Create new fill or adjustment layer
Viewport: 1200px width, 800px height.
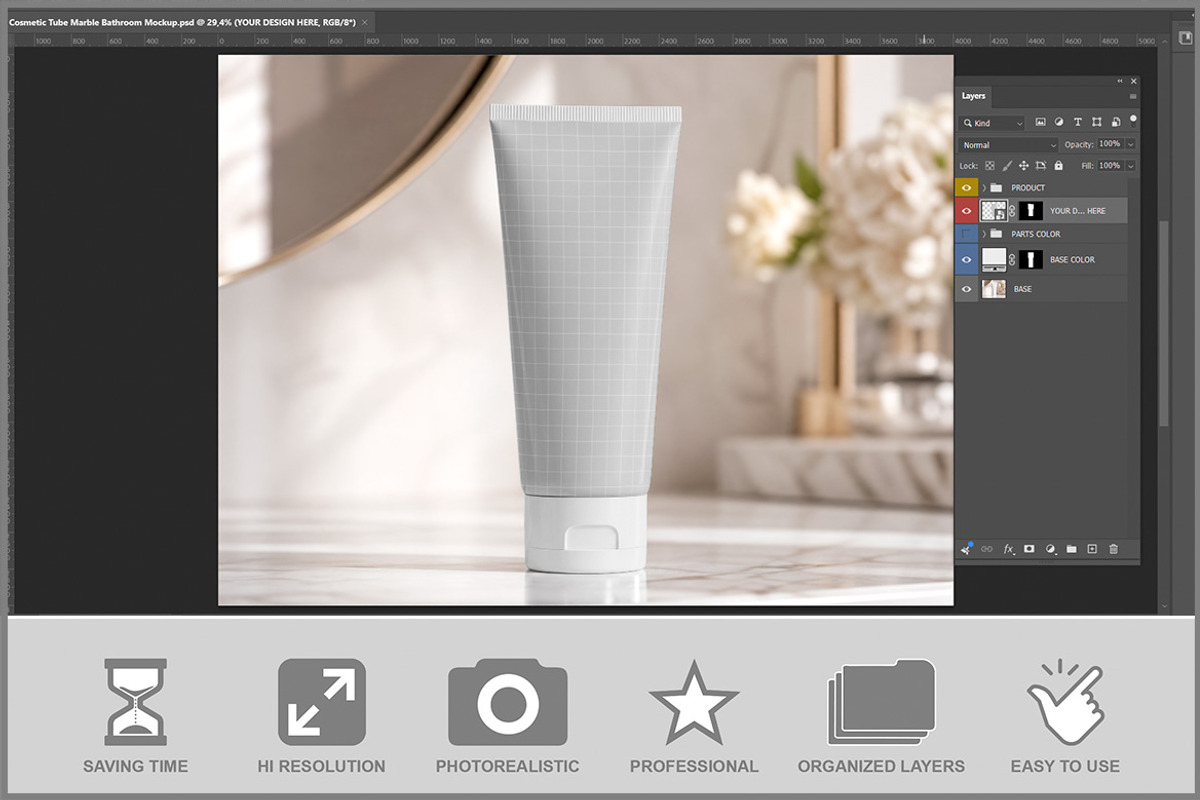coord(1050,549)
